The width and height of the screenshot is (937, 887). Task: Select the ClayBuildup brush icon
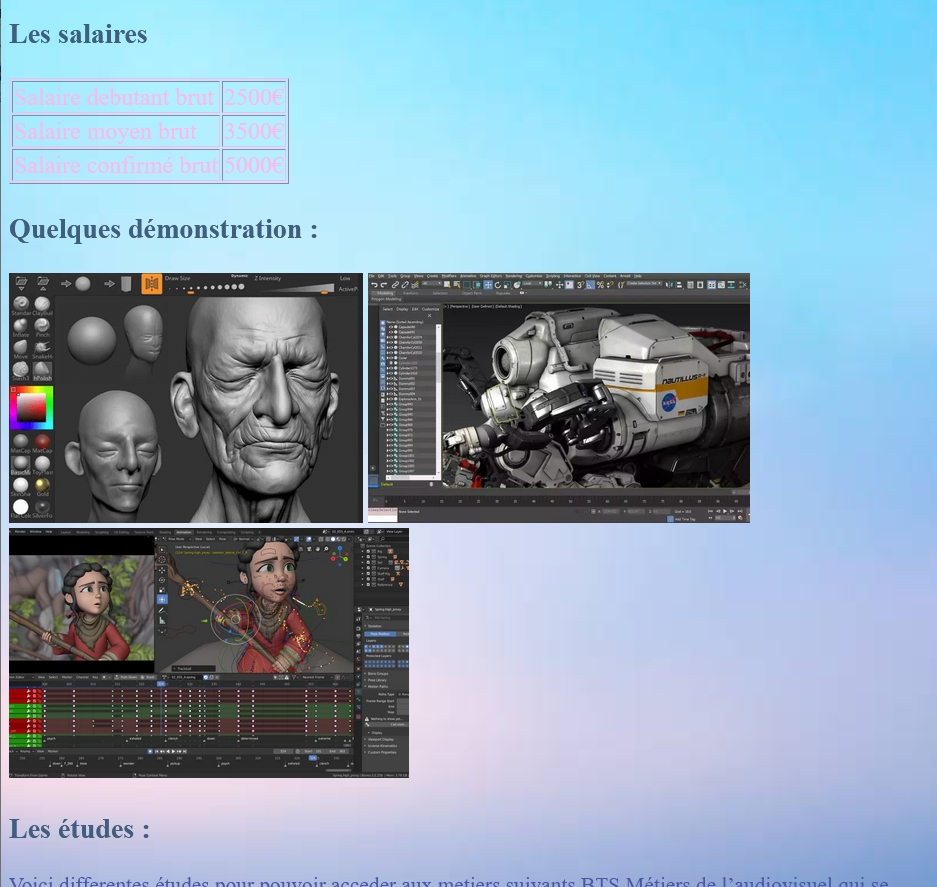point(42,304)
